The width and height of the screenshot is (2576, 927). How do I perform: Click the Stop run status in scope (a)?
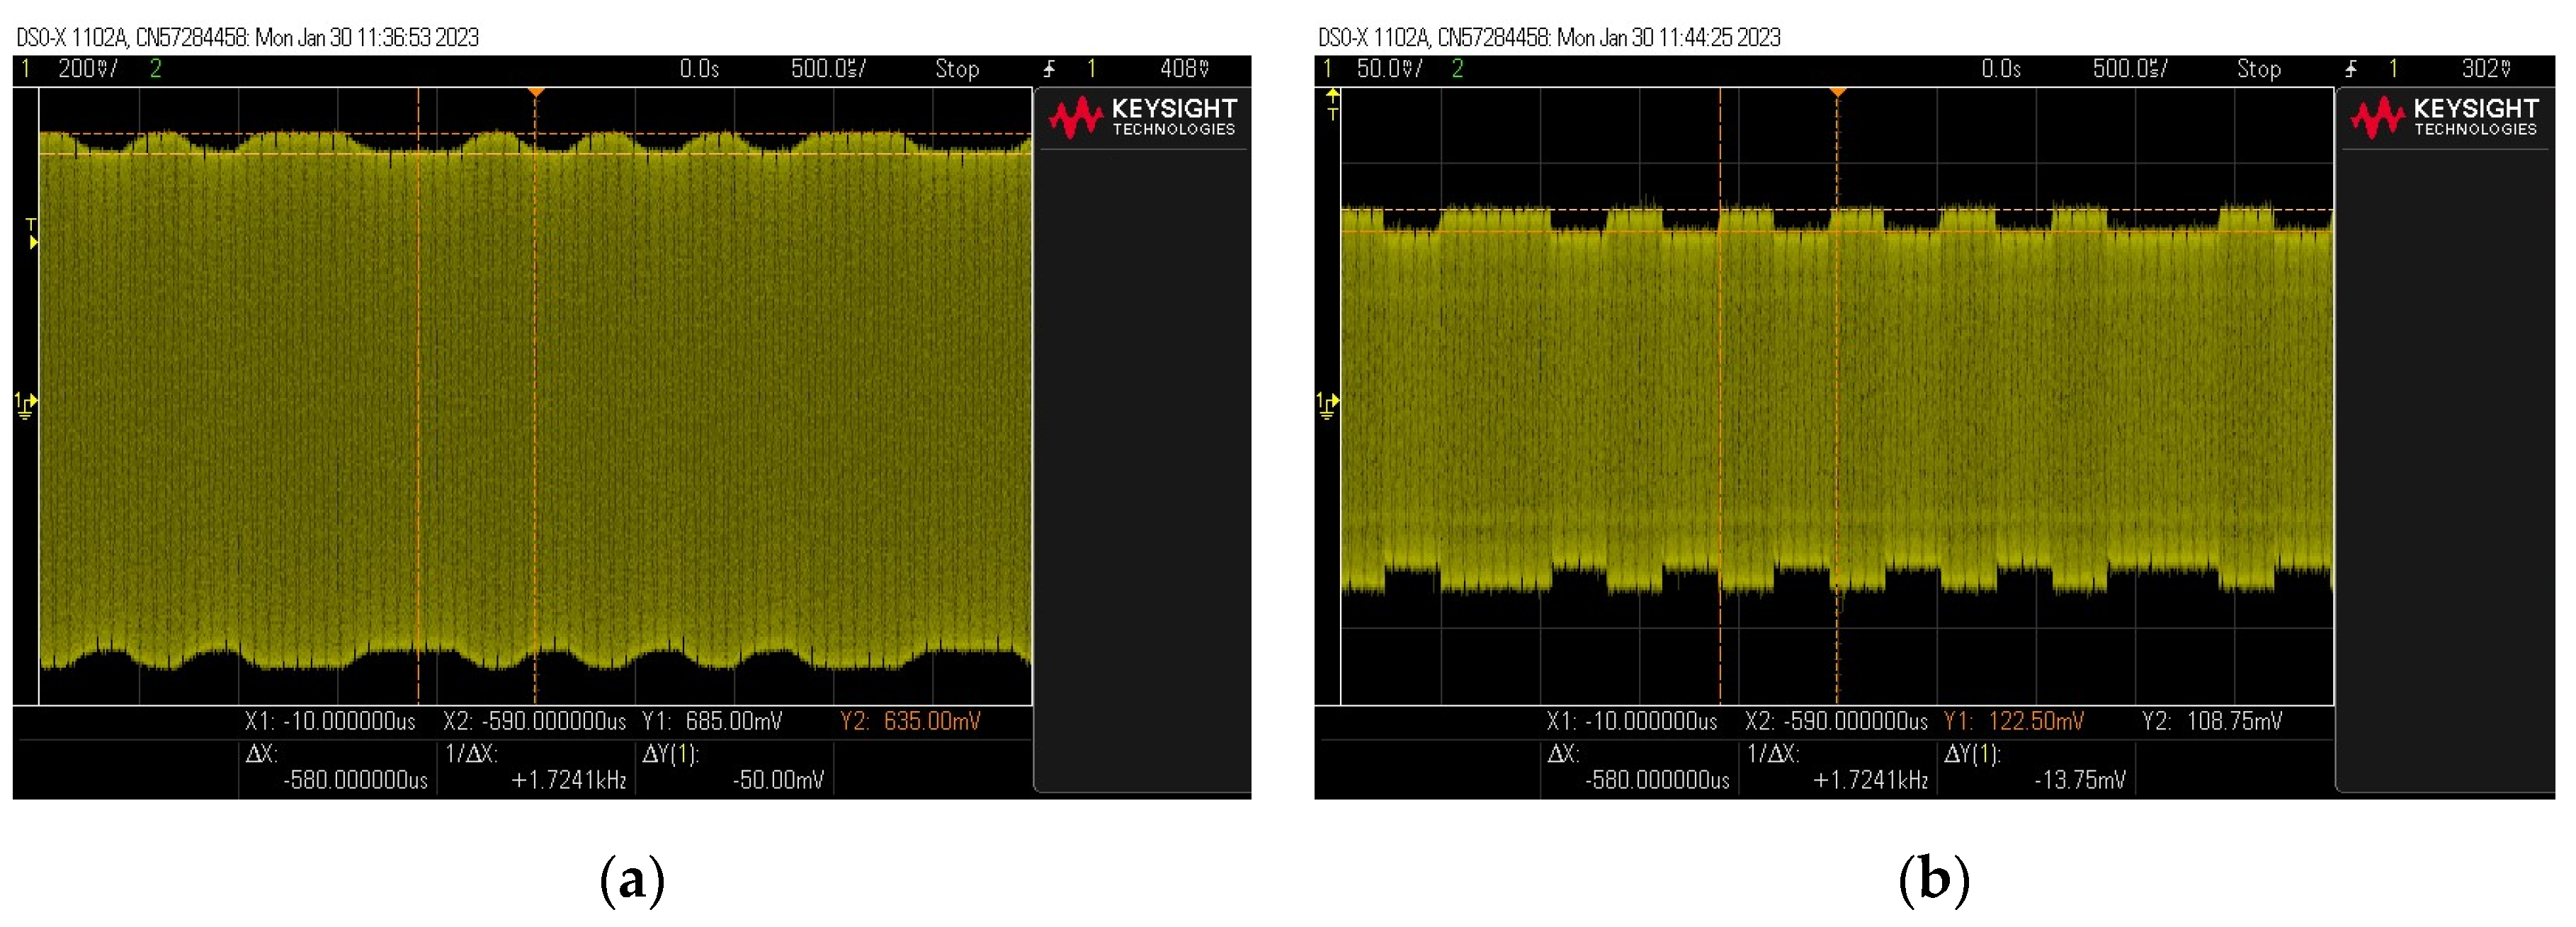[957, 69]
